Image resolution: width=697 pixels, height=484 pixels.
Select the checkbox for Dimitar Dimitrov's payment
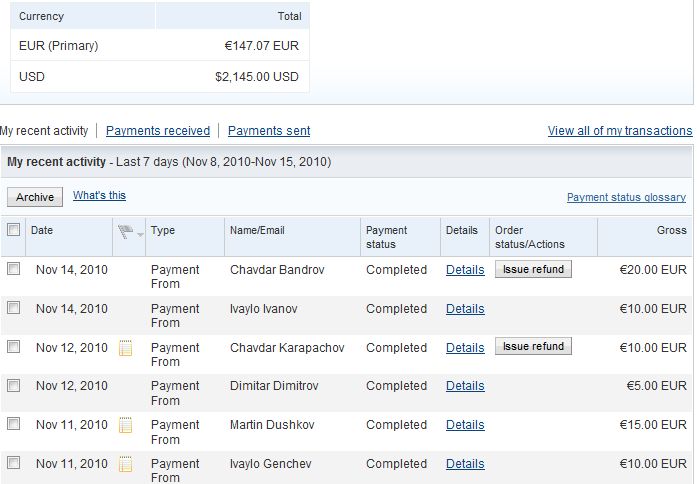click(14, 385)
